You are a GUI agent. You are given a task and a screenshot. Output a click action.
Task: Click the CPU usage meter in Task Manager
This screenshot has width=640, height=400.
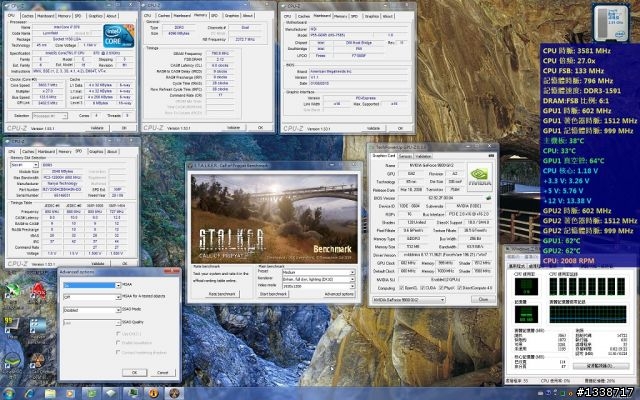[526, 287]
